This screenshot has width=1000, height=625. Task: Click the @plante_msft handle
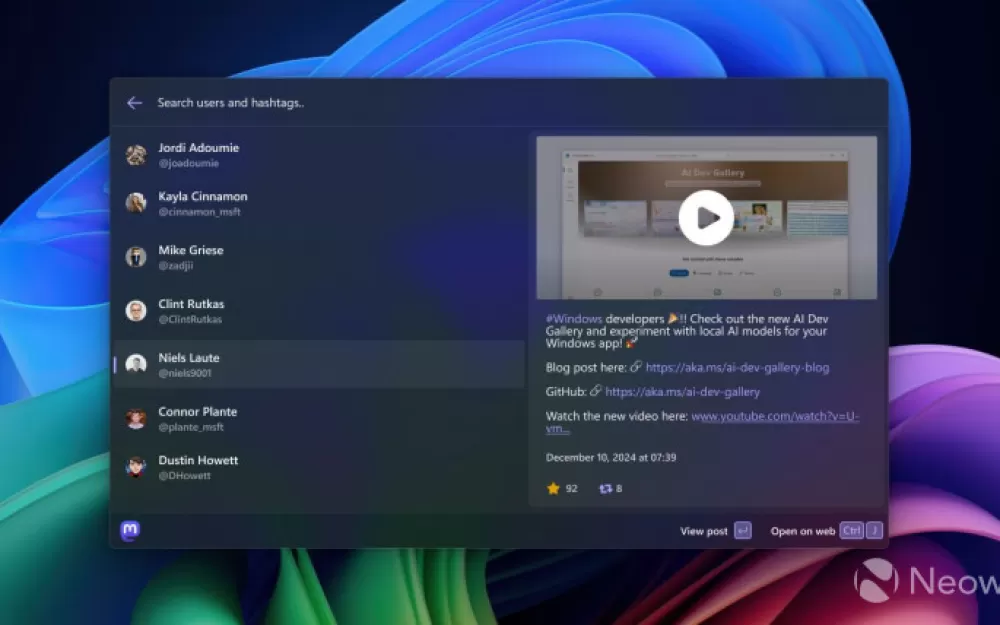pyautogui.click(x=191, y=427)
